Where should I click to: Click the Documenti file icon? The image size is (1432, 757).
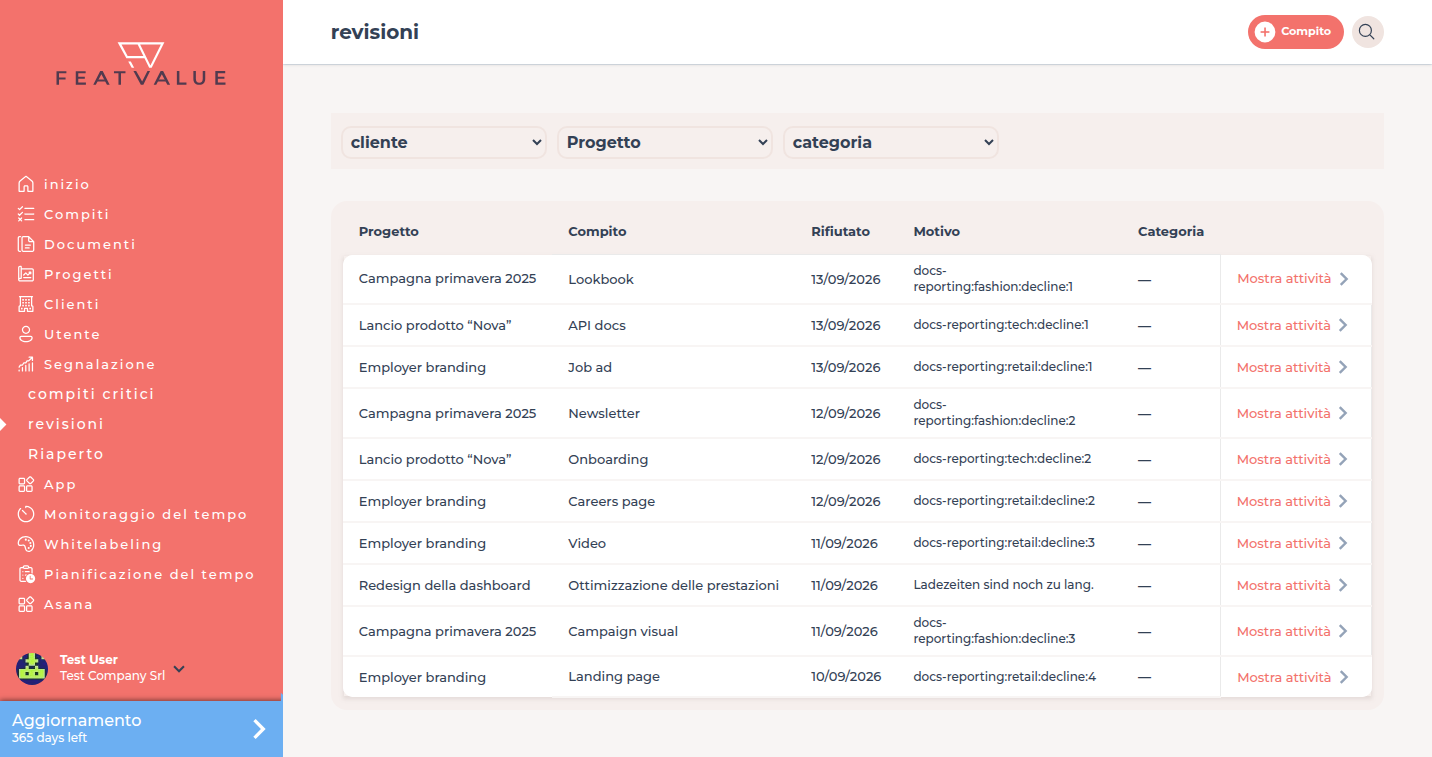pyautogui.click(x=26, y=244)
